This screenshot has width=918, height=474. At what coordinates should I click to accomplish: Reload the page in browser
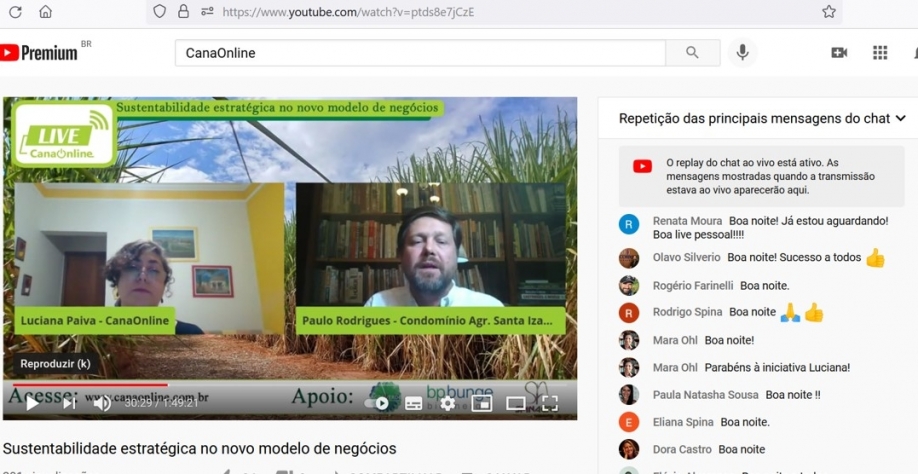pyautogui.click(x=15, y=12)
